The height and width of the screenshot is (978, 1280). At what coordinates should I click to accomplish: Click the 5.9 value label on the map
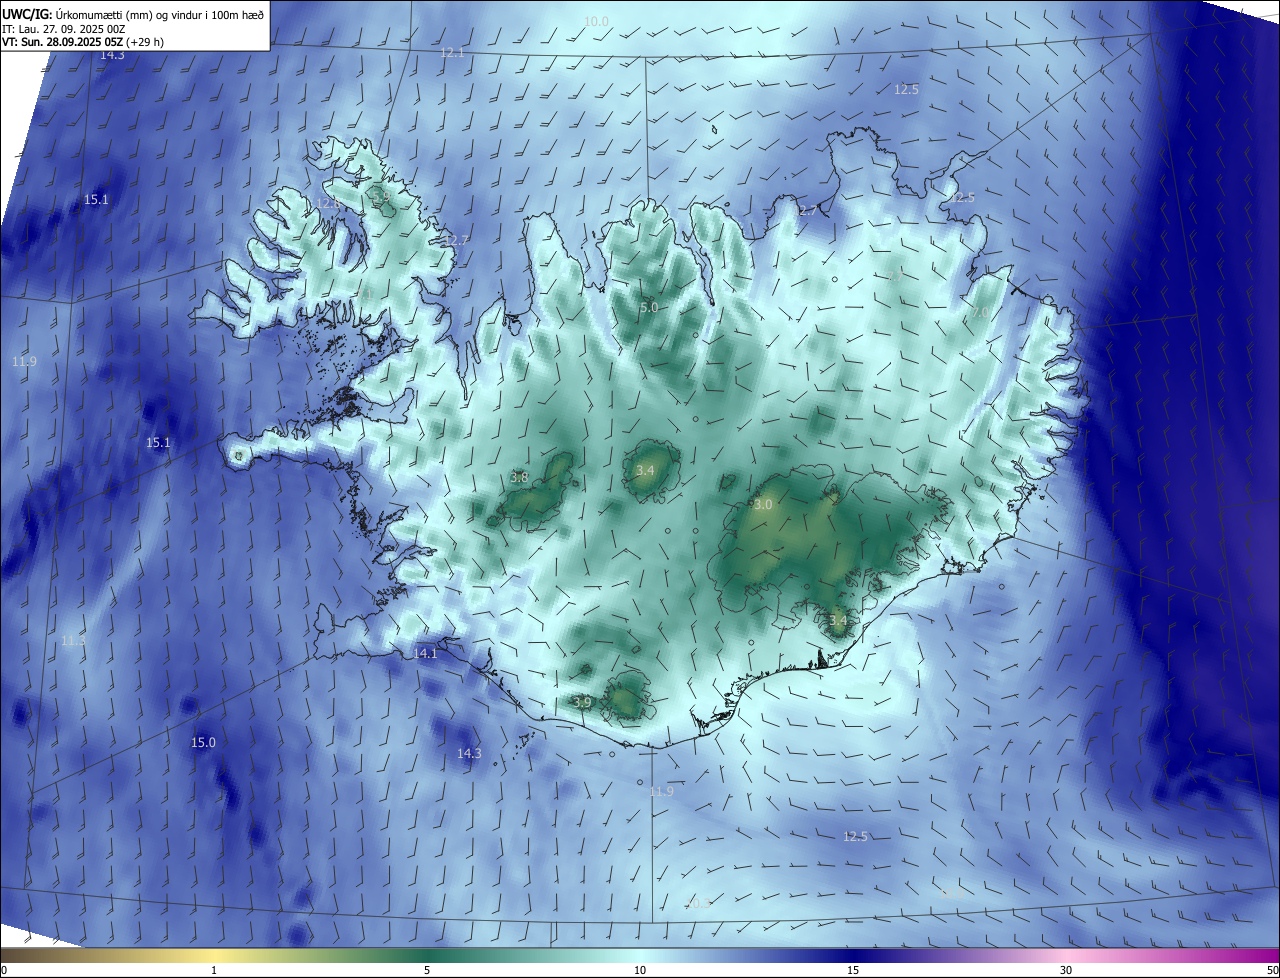(381, 198)
